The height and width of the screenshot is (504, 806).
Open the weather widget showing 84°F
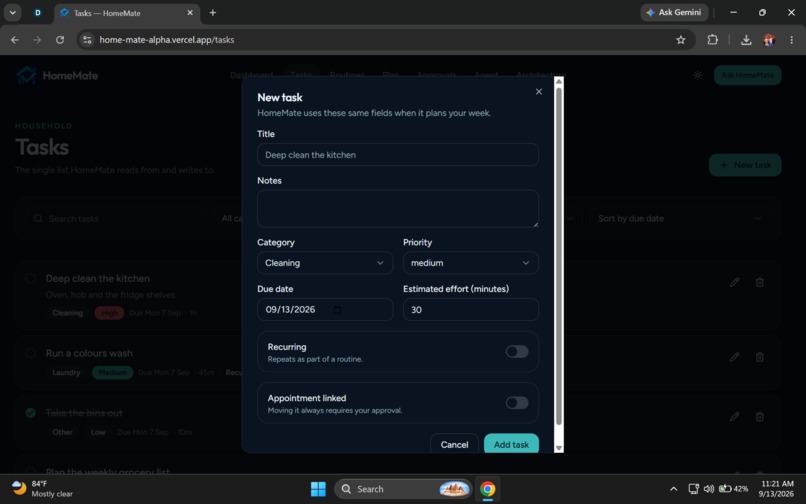click(42, 489)
